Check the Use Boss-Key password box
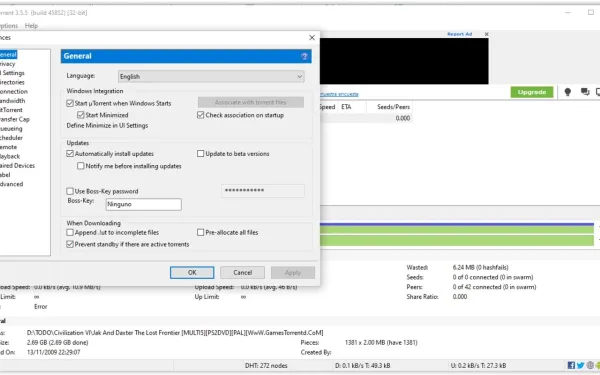 coord(70,191)
